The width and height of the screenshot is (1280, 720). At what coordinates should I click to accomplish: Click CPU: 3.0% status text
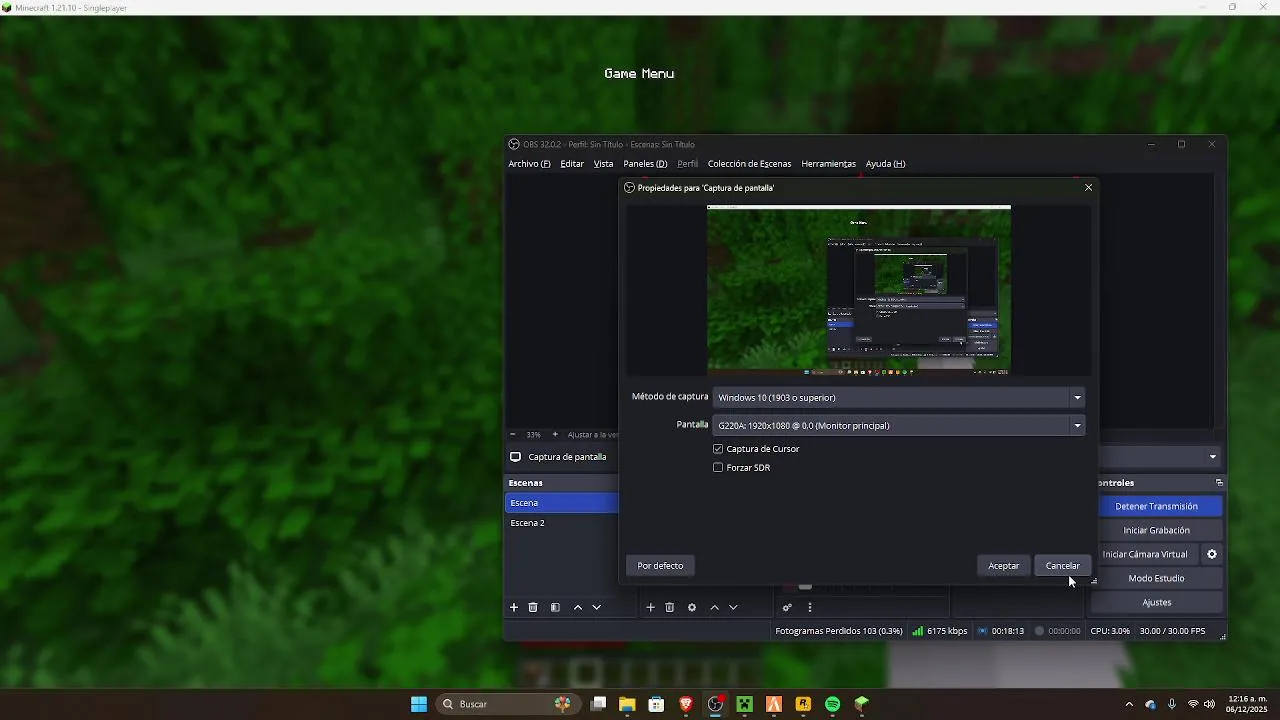[1110, 631]
